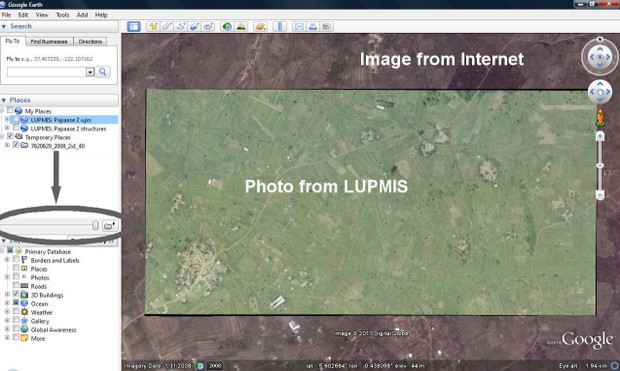620x371 pixels.
Task: Expand the LUPMIS: Papaase 2 structures item
Action: (x=7, y=128)
